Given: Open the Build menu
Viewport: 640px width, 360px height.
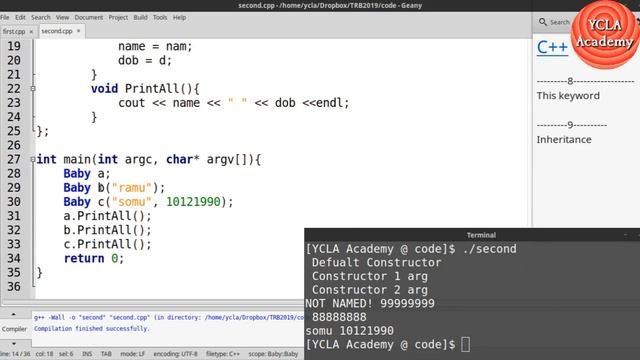Looking at the screenshot, I should click(x=140, y=18).
